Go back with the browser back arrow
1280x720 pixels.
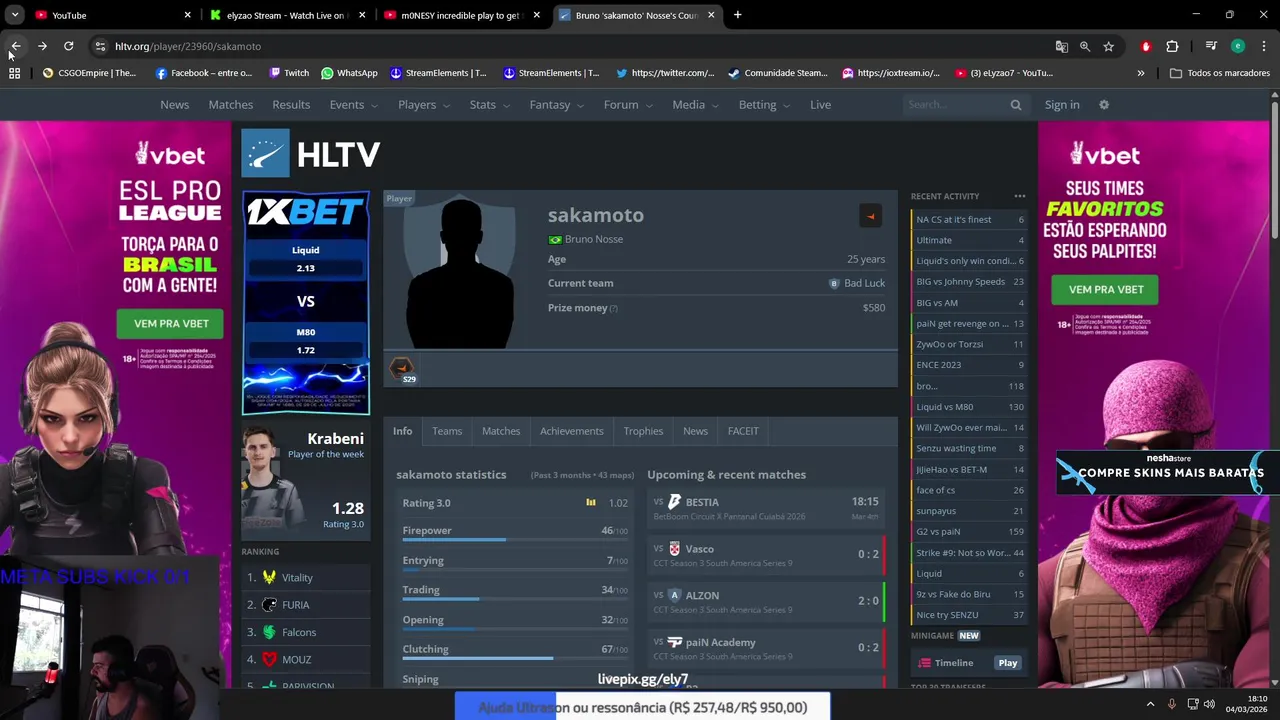pos(16,46)
